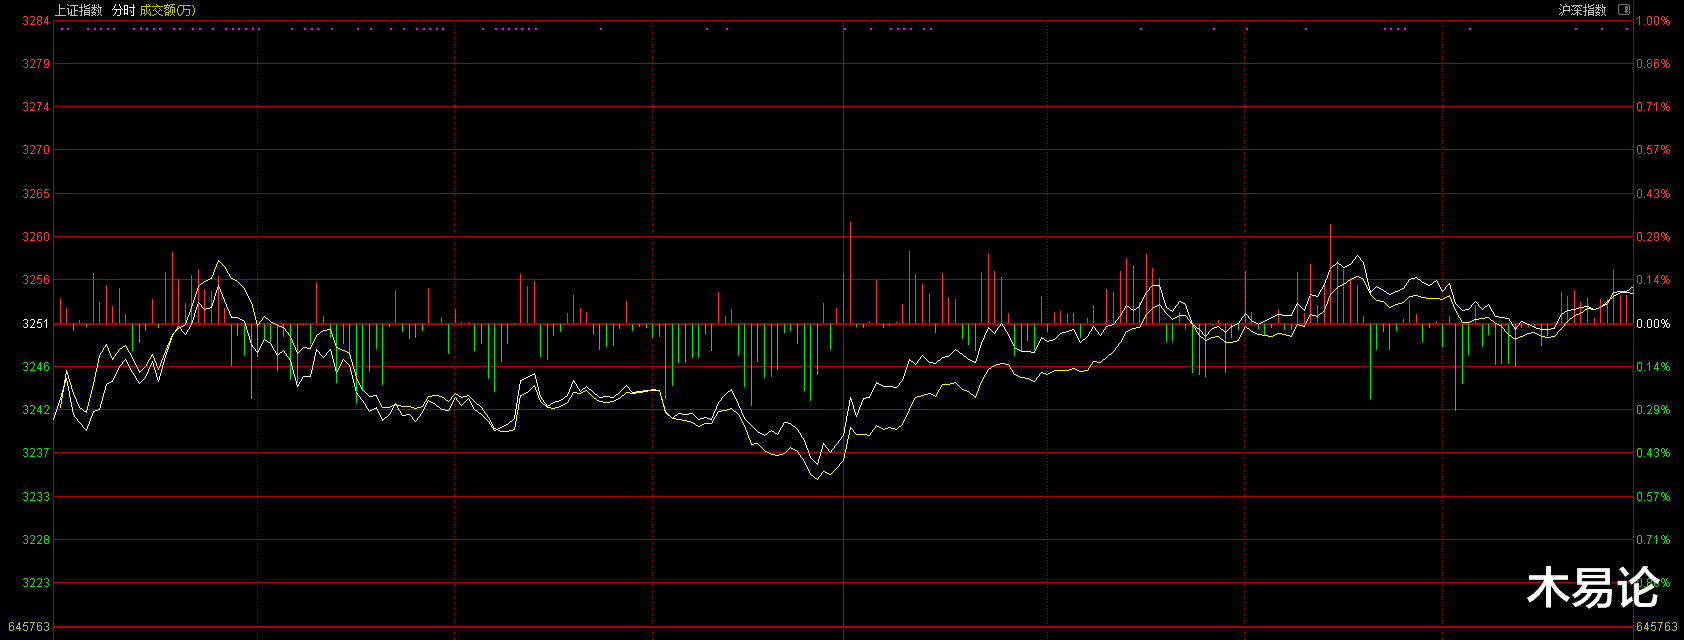Click the green 3237 price label
1684x640 pixels.
coord(36,453)
